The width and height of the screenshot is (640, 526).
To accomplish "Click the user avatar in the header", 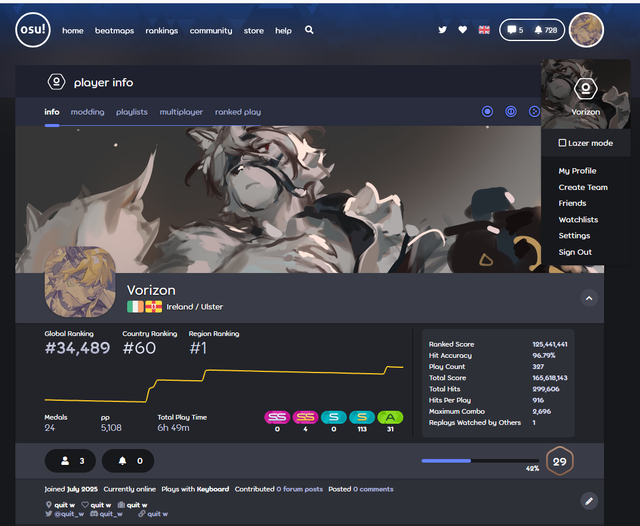I will pyautogui.click(x=586, y=30).
